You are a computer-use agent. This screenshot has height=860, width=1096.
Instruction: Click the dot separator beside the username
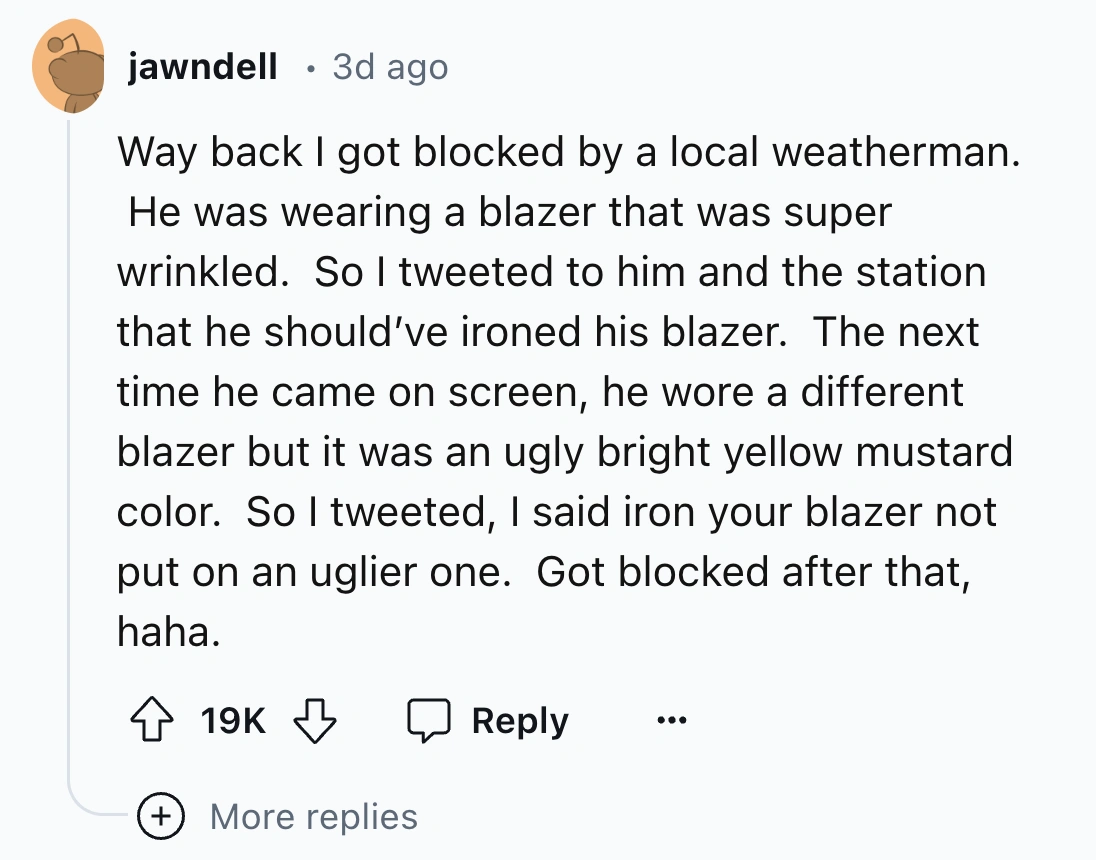tap(310, 69)
